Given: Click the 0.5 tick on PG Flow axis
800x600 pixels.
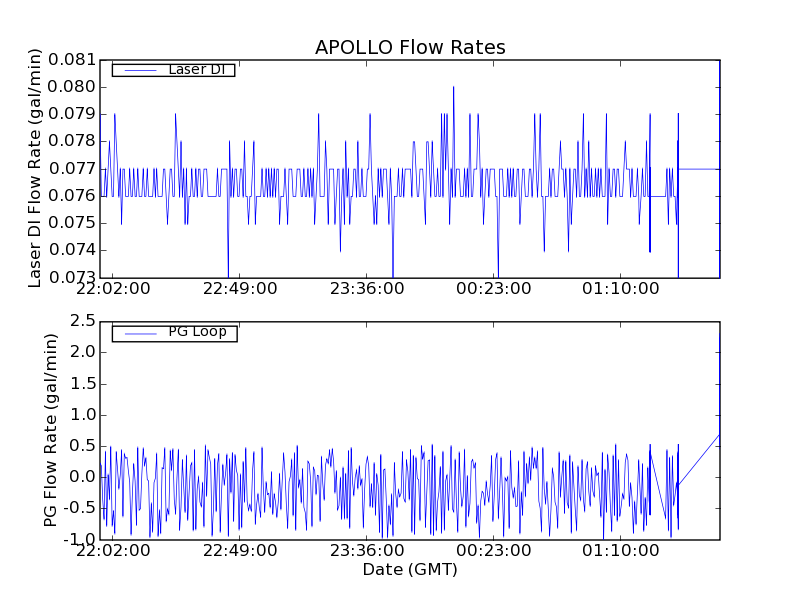Looking at the screenshot, I should point(83,446).
